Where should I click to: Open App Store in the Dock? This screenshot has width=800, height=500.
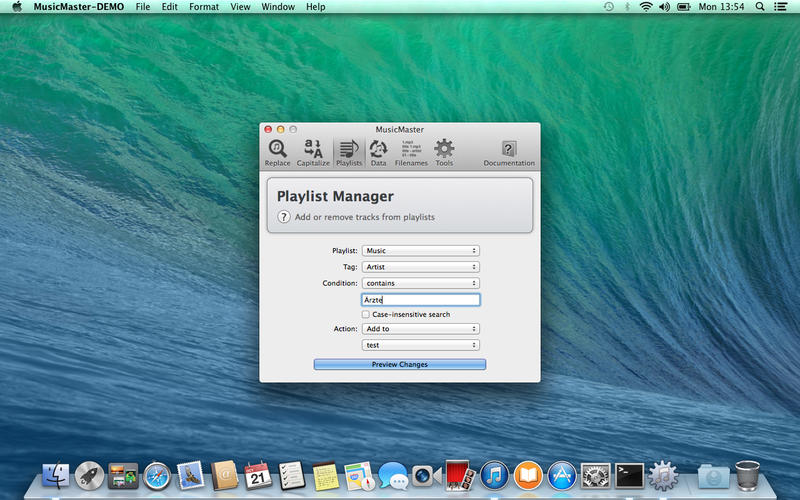point(562,476)
